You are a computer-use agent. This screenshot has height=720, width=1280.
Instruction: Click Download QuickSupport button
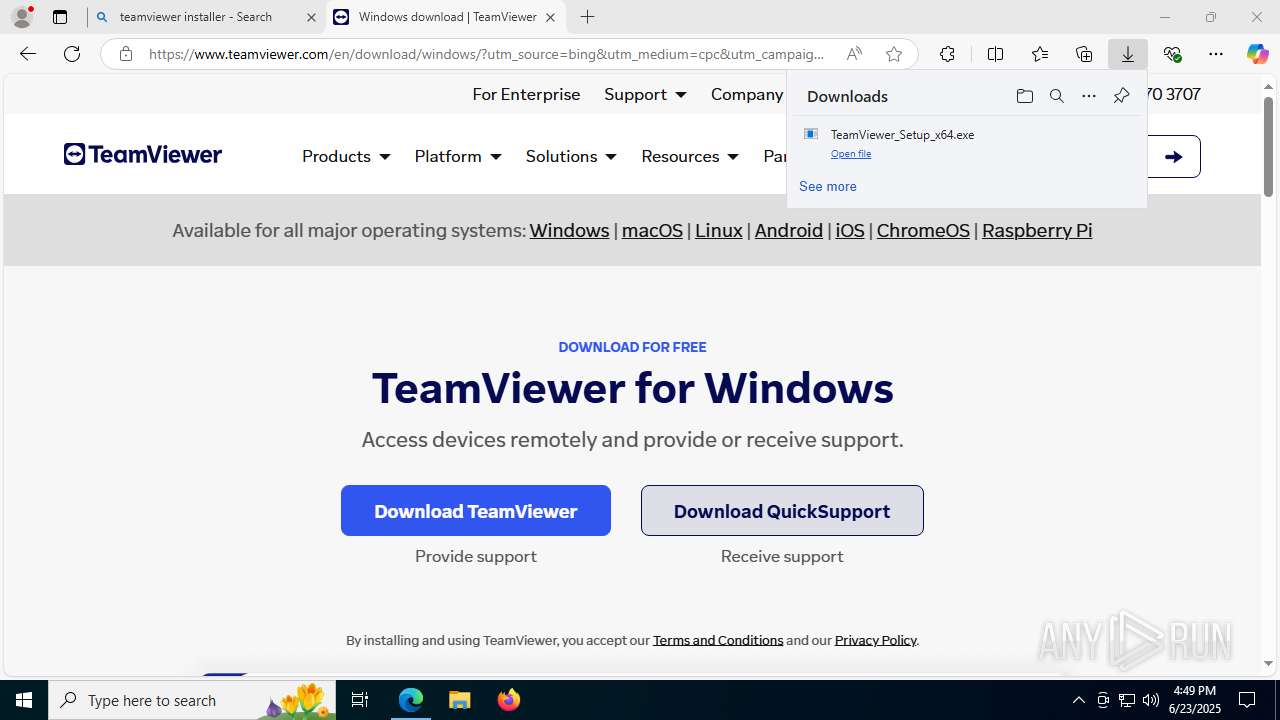[782, 511]
